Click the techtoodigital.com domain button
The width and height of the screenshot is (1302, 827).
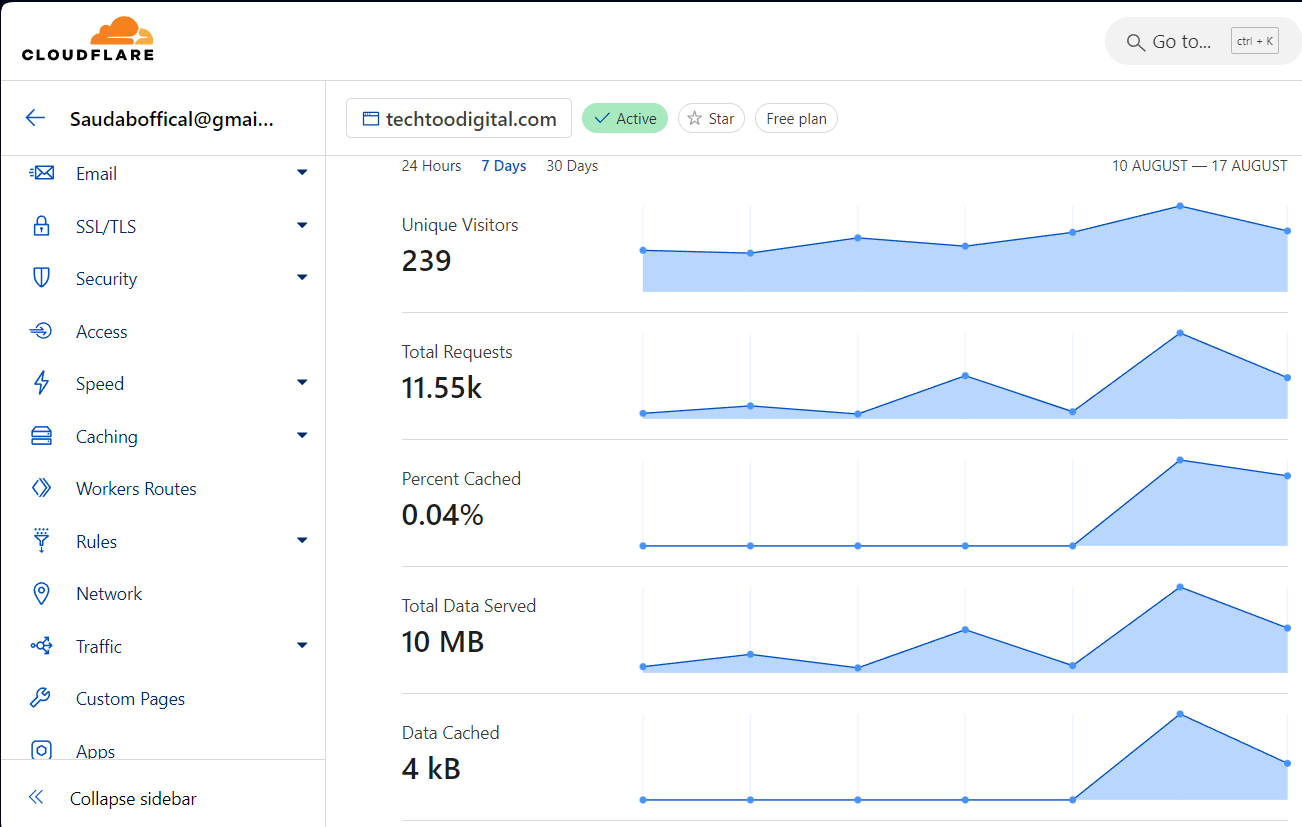459,118
